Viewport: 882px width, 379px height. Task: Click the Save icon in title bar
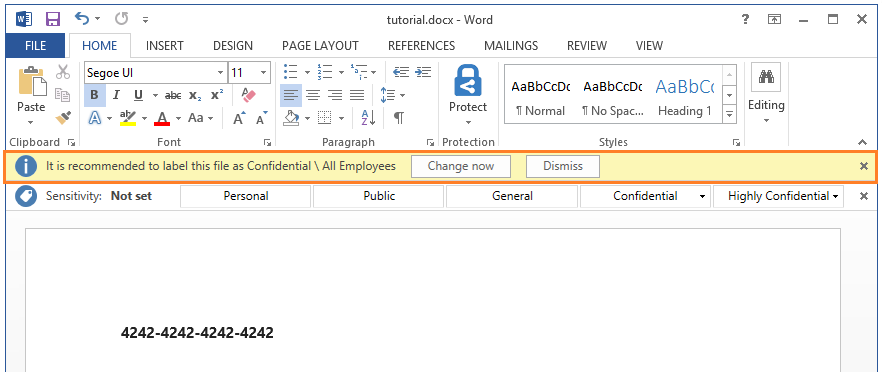coord(53,20)
